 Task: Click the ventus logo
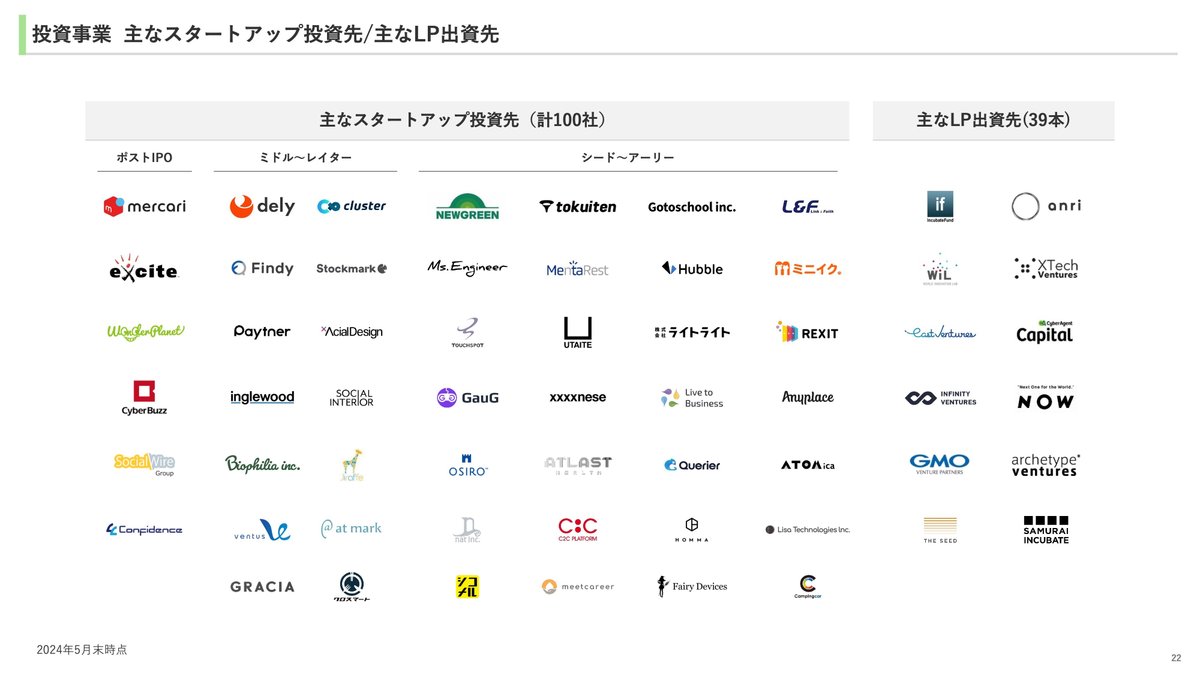click(262, 530)
